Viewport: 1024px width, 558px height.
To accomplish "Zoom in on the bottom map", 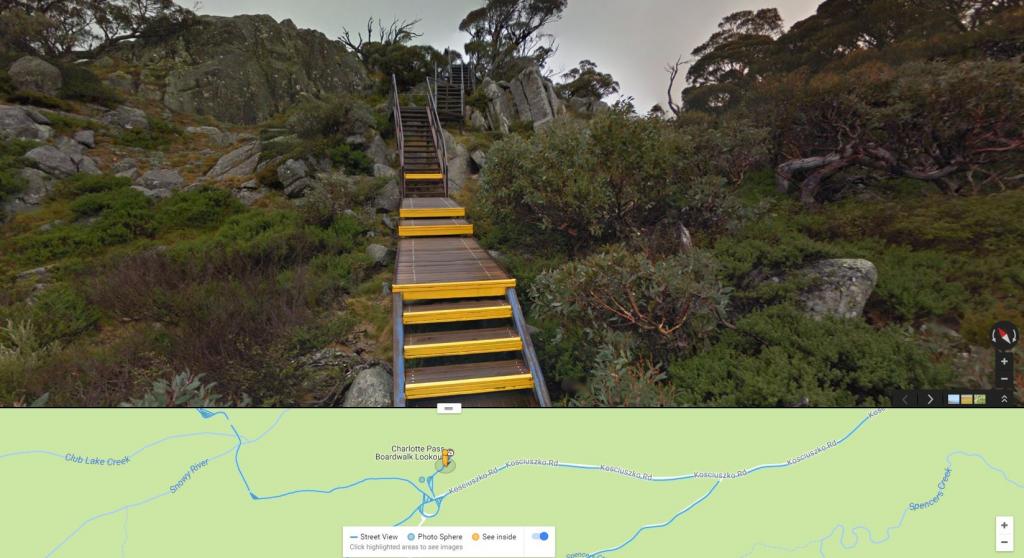I will [1004, 525].
